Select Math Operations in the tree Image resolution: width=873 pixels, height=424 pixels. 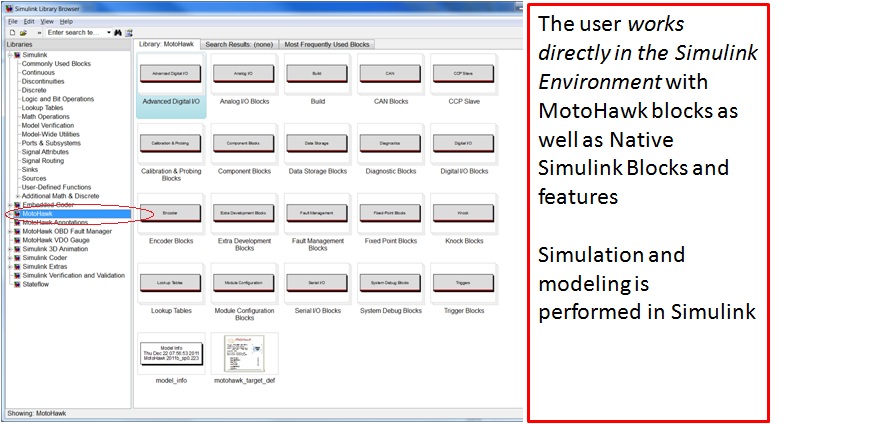pos(45,117)
